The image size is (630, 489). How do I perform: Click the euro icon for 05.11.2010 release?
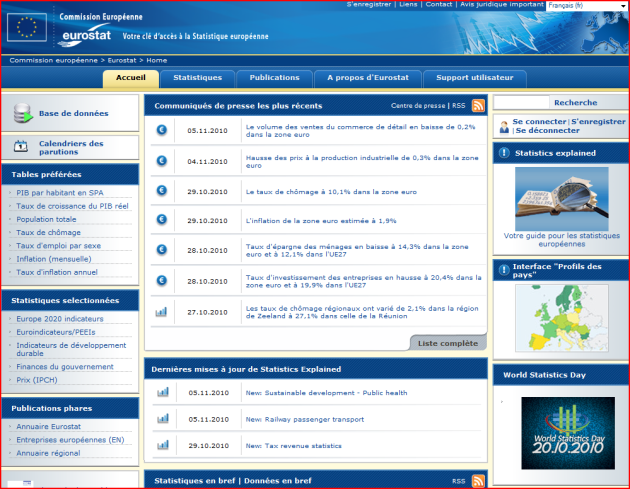[x=162, y=130]
